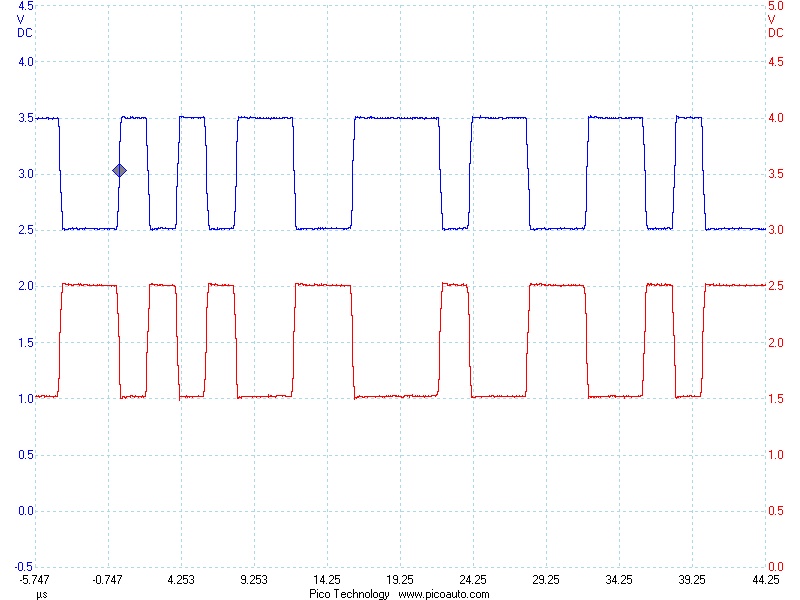Click the Pico Technology footer text
800x600 pixels.
pyautogui.click(x=349, y=594)
